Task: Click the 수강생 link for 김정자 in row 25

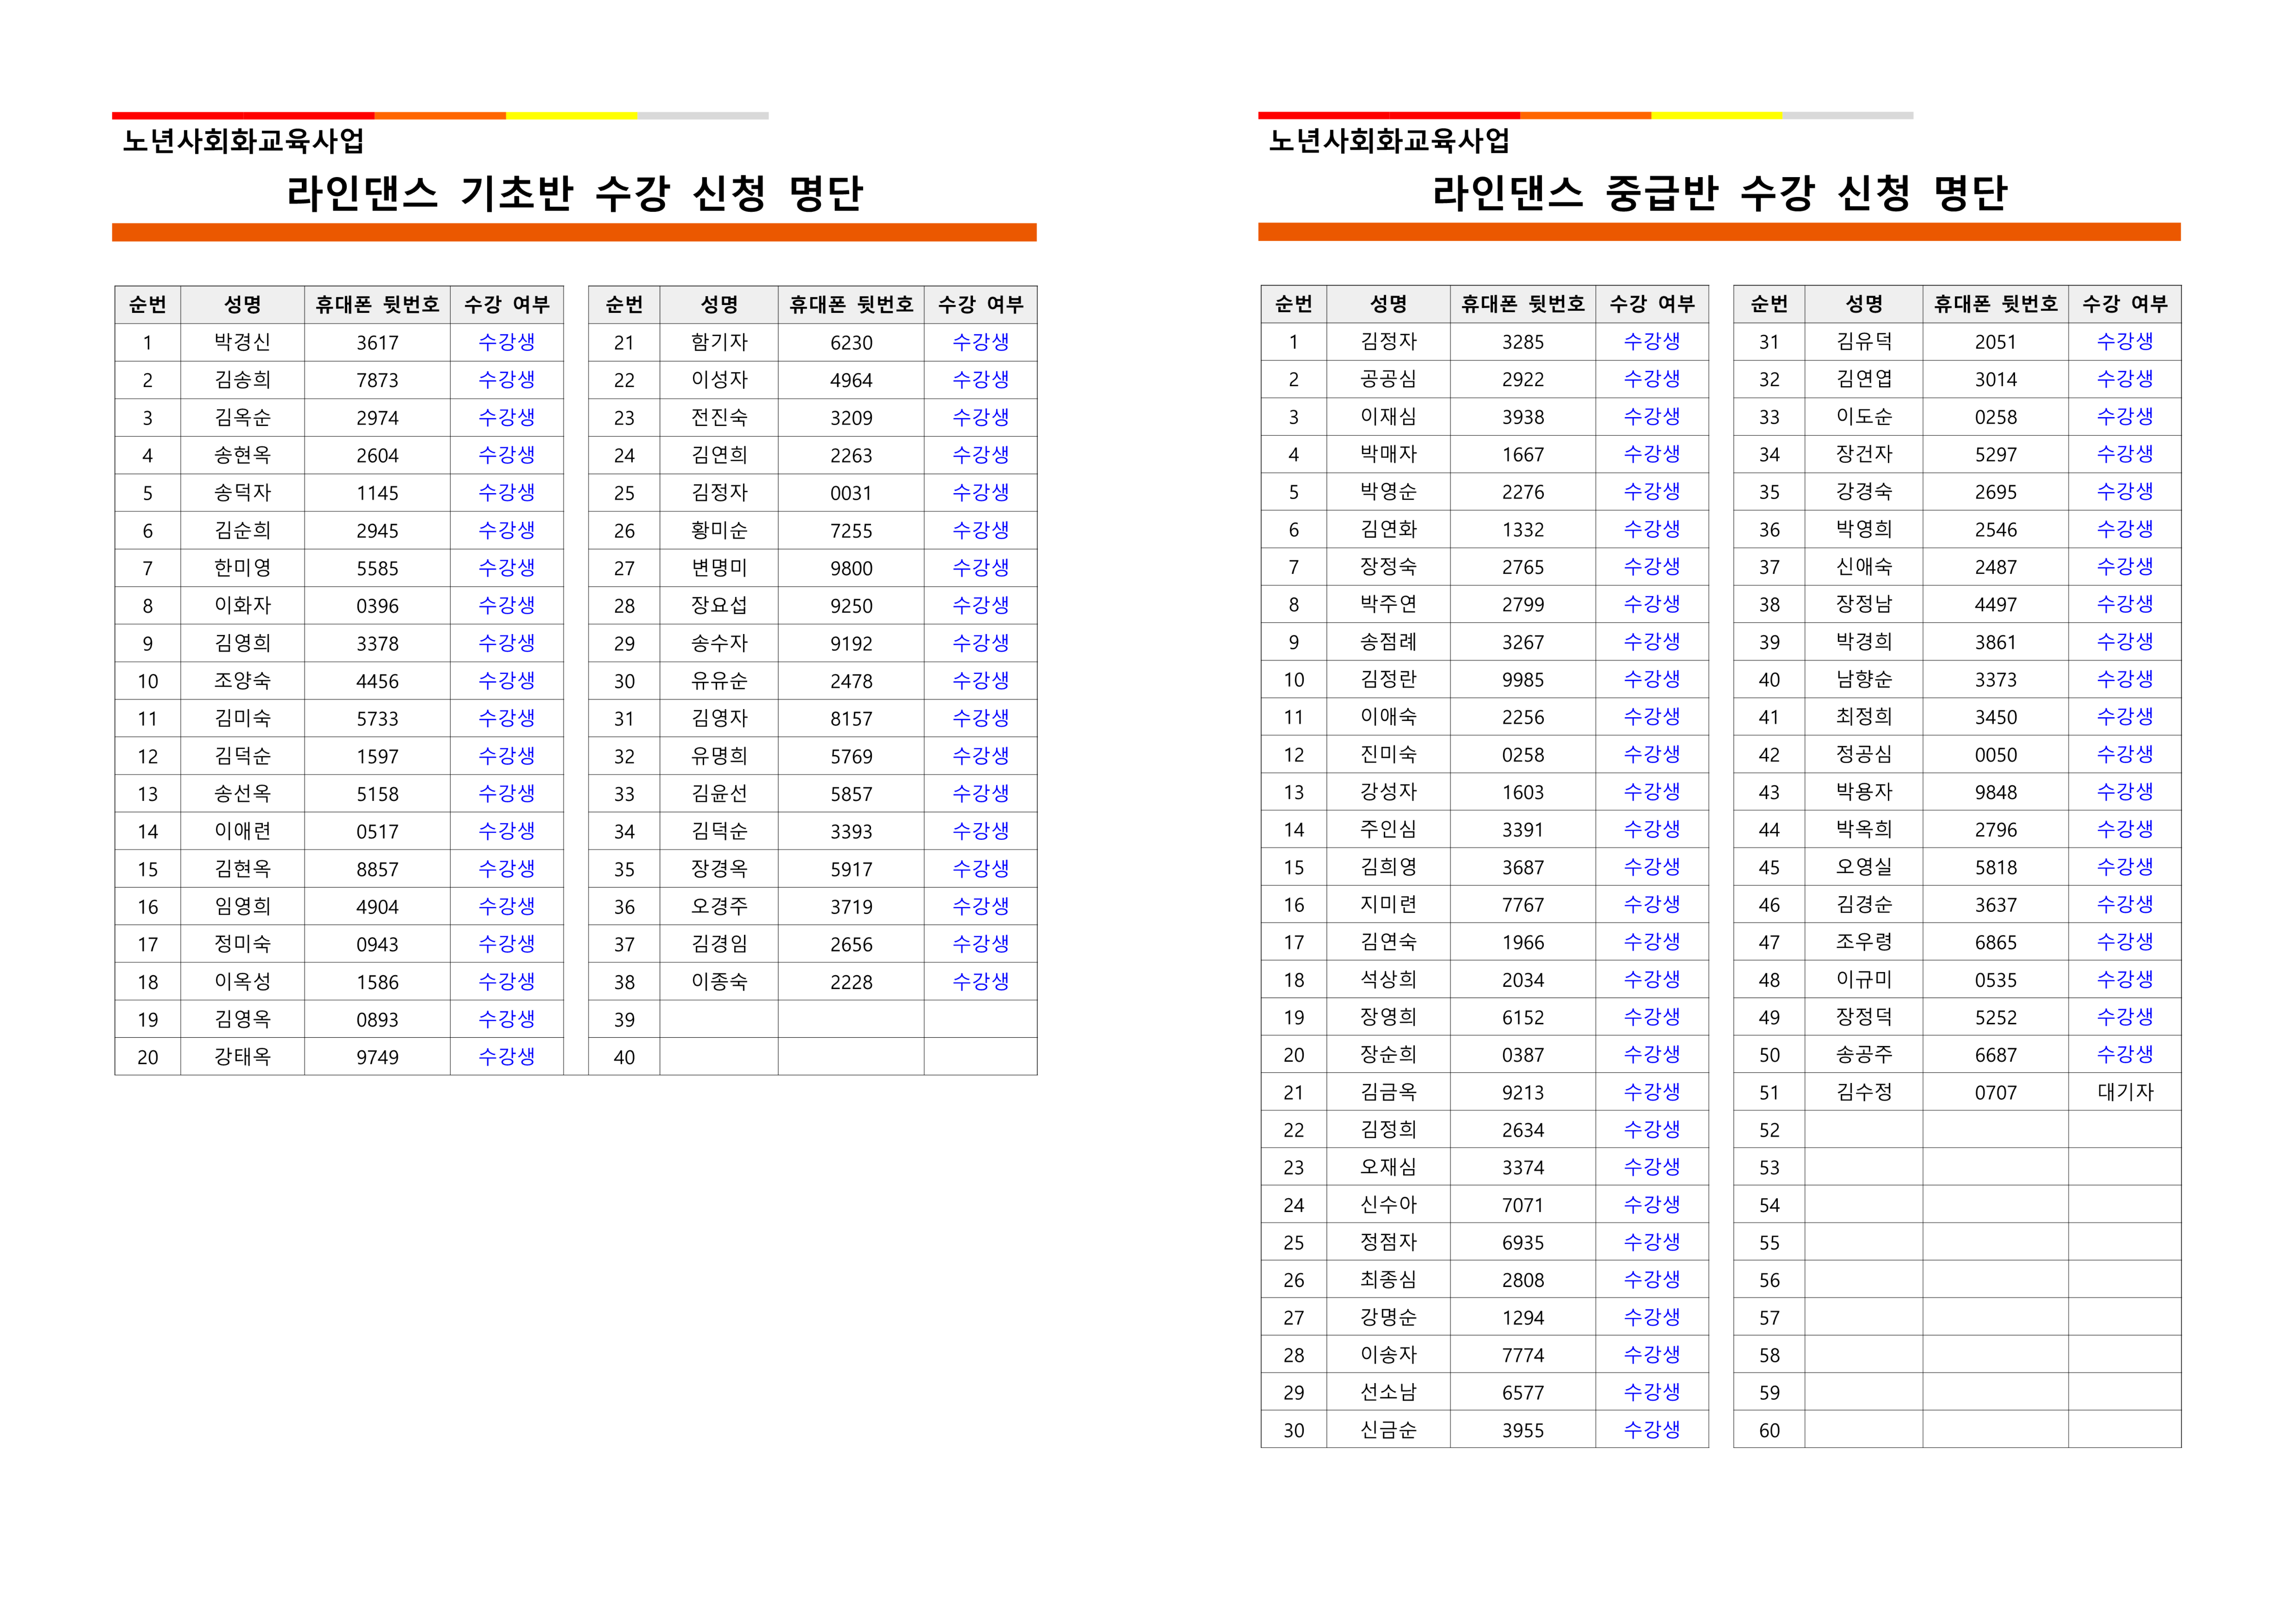Action: tap(980, 492)
